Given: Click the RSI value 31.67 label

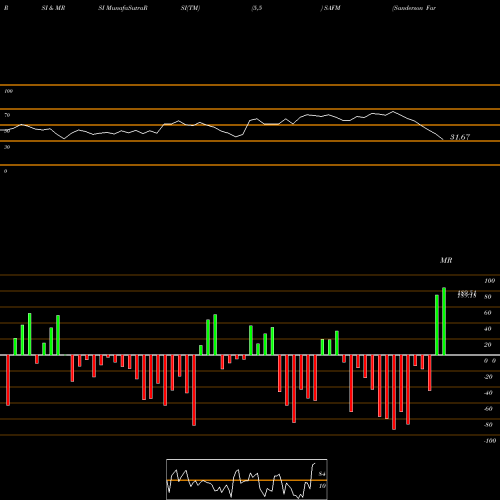Looking at the screenshot, I should pos(460,137).
